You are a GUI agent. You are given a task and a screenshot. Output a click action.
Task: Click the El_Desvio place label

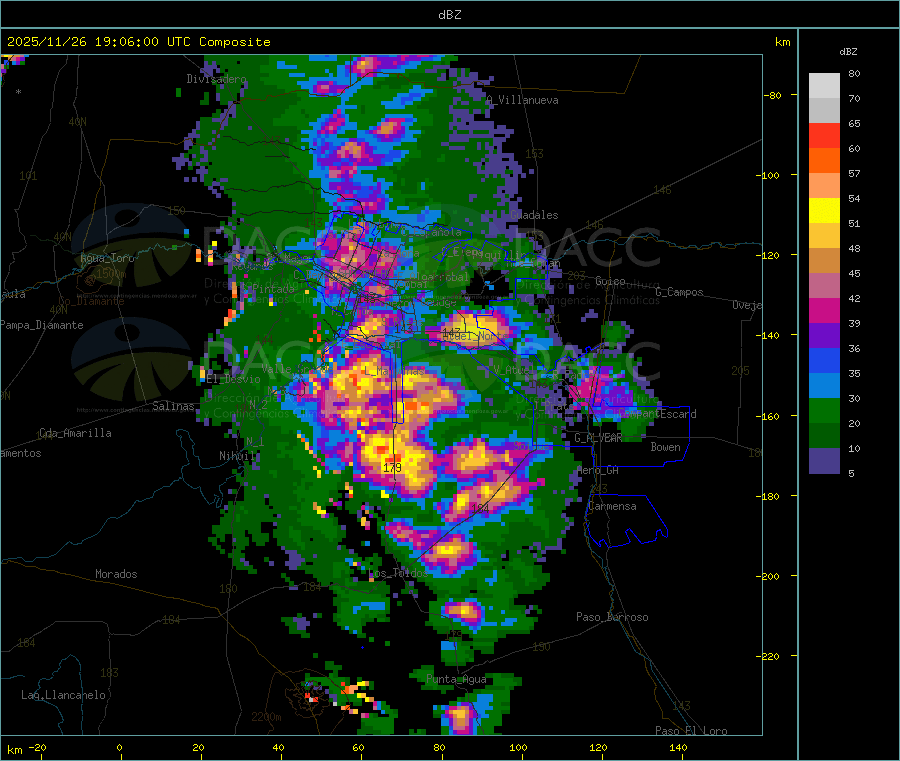(234, 379)
